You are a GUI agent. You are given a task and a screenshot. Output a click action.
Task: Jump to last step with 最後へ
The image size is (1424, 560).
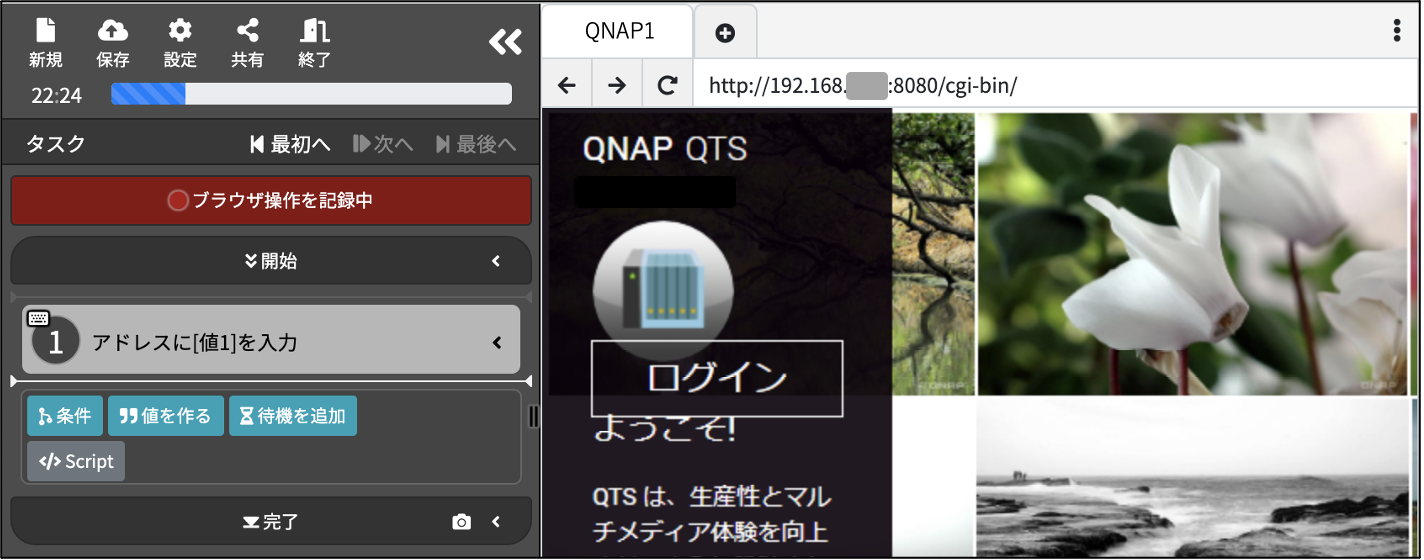[476, 144]
